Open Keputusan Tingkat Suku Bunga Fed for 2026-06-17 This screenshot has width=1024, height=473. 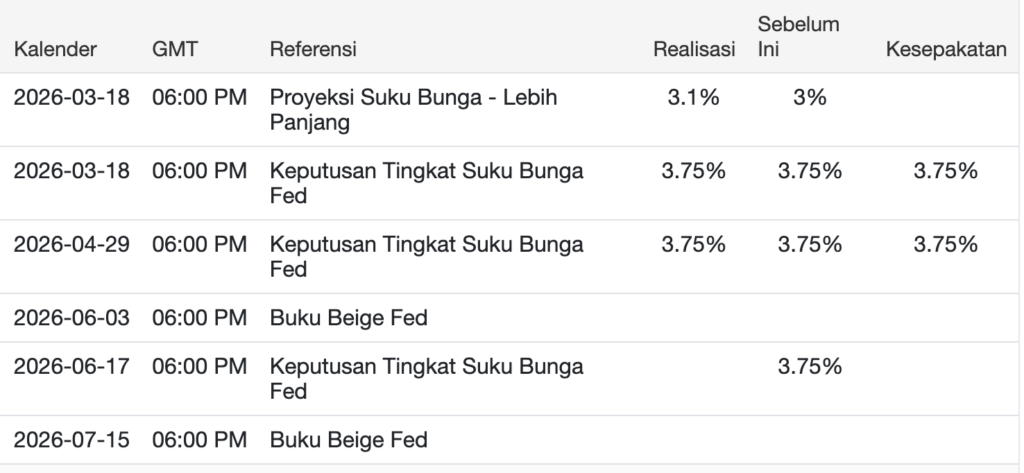426,378
